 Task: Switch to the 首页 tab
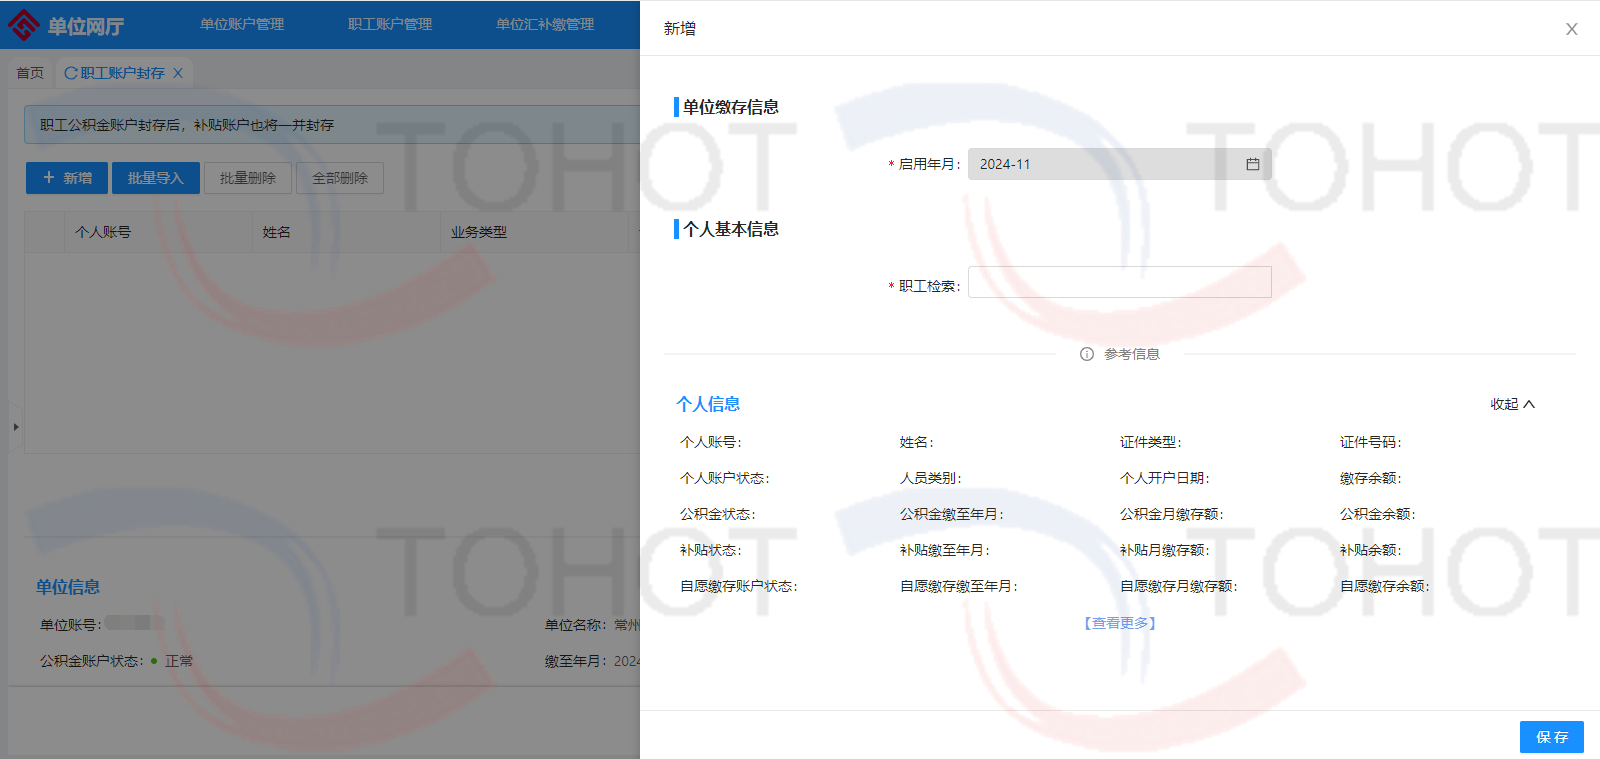30,73
